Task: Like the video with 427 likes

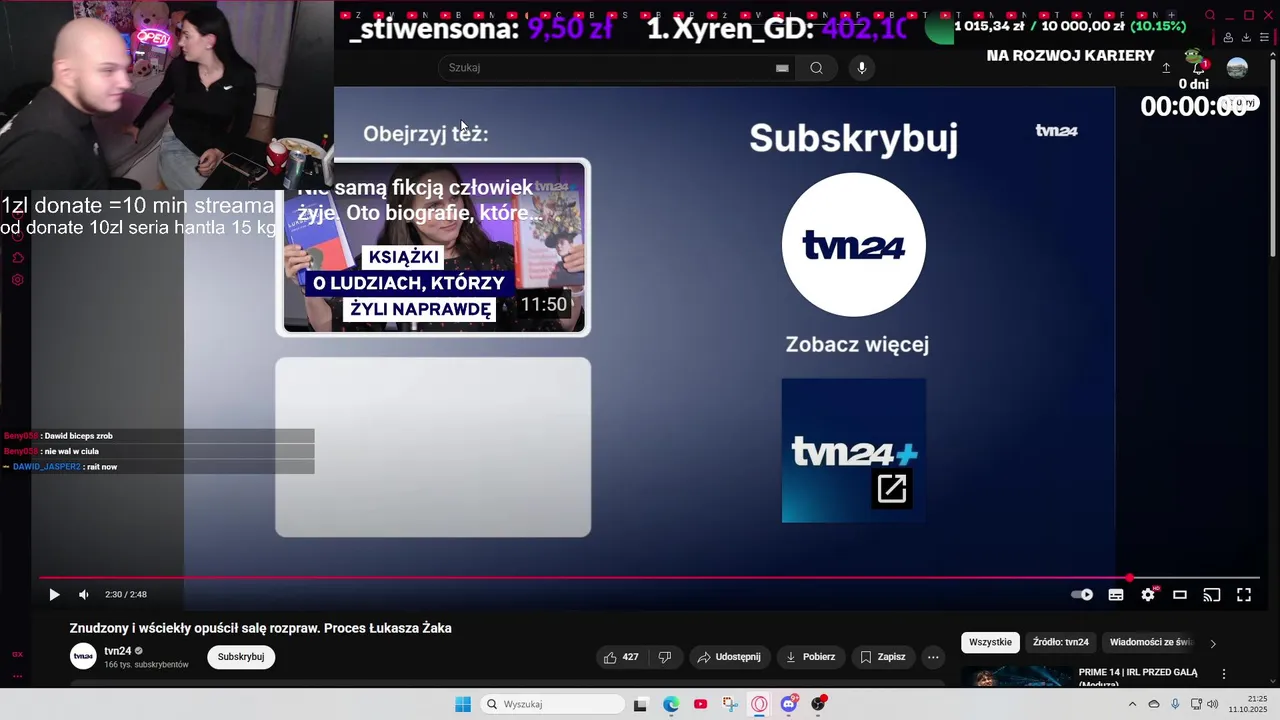Action: tap(621, 657)
